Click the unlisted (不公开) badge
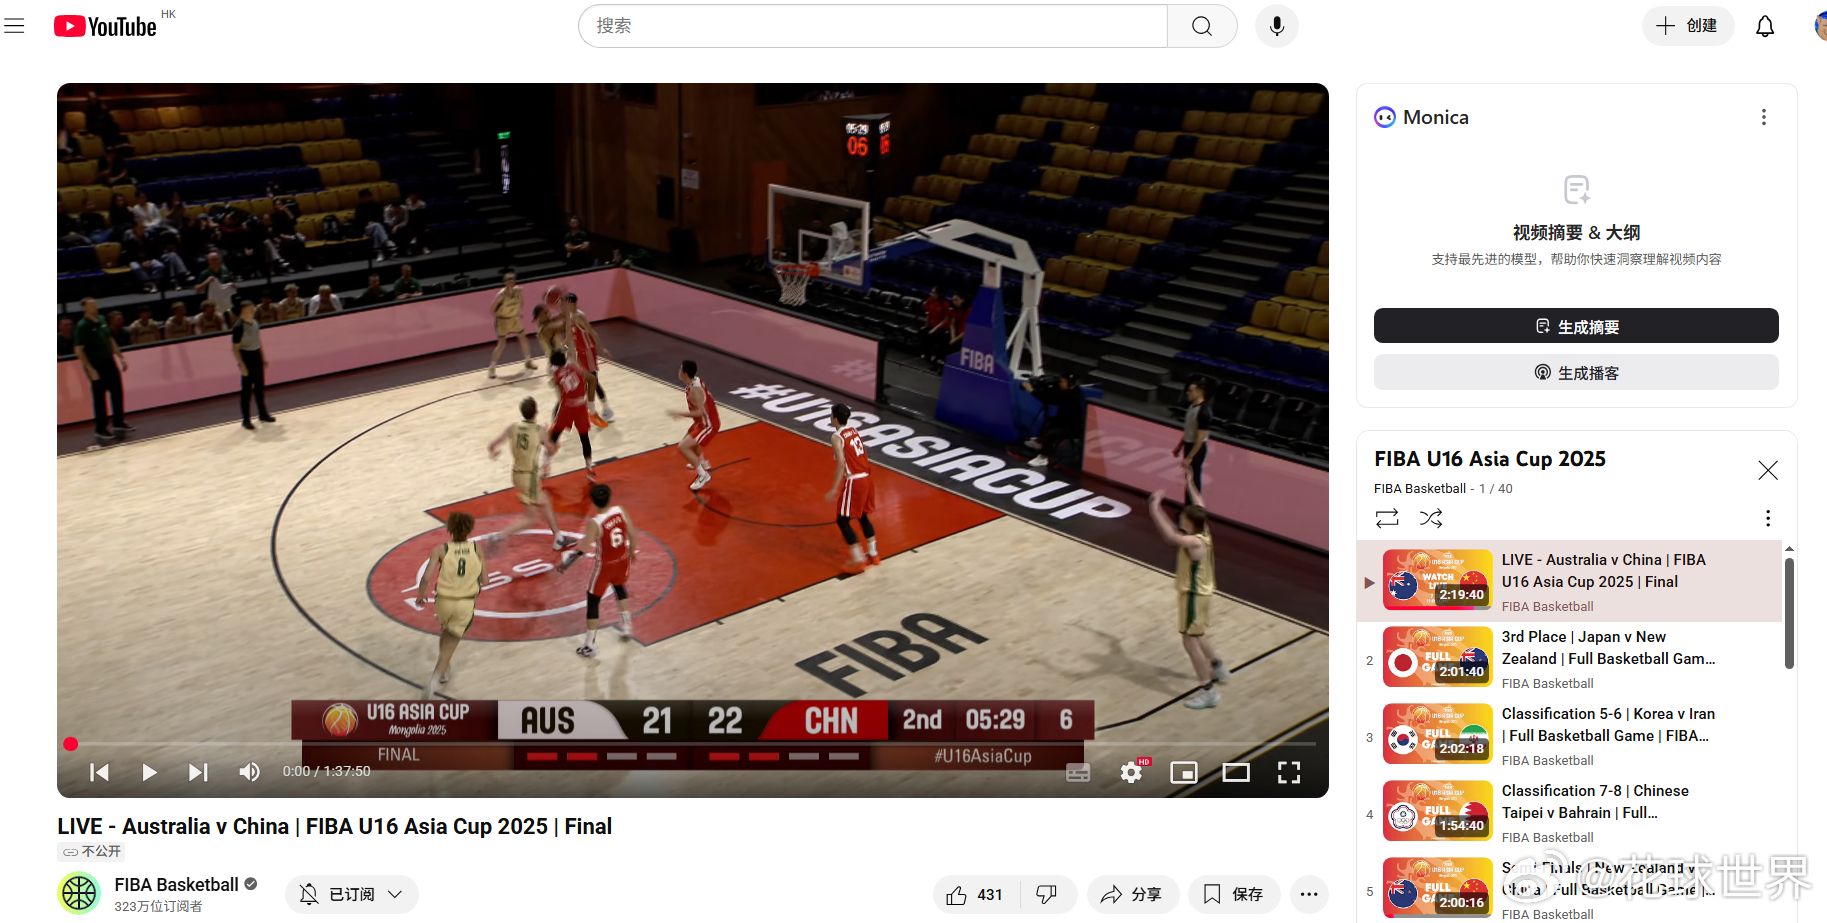Viewport: 1827px width, 923px height. click(x=91, y=852)
